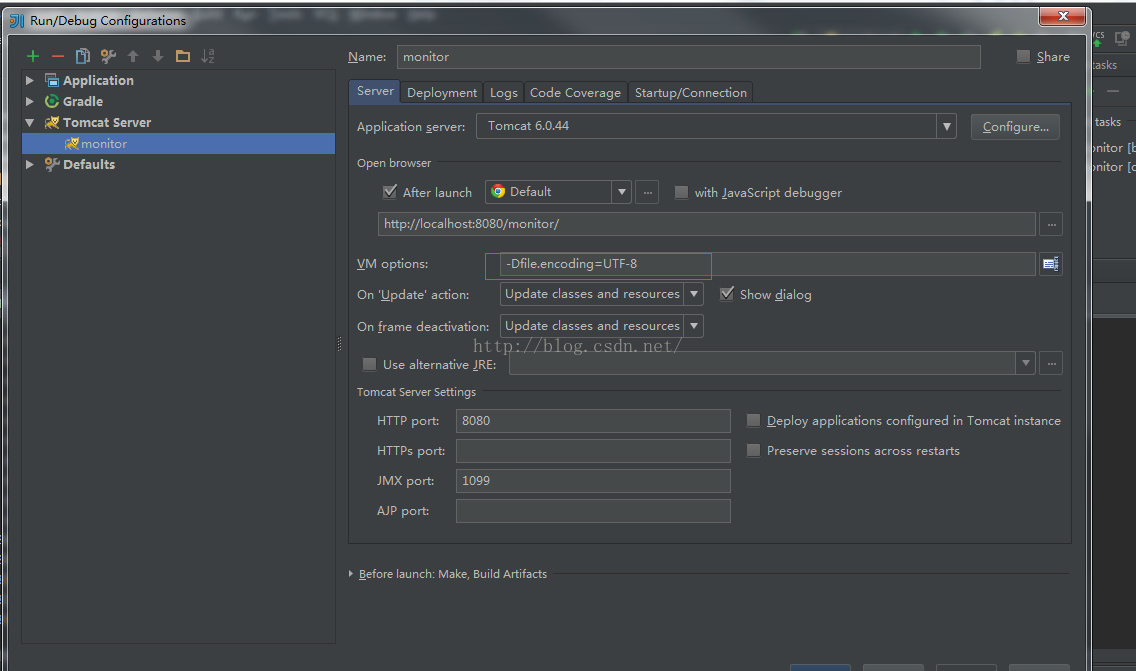The image size is (1136, 671).
Task: Browse for an alternative JRE with the ellipsis
Action: 1051,363
